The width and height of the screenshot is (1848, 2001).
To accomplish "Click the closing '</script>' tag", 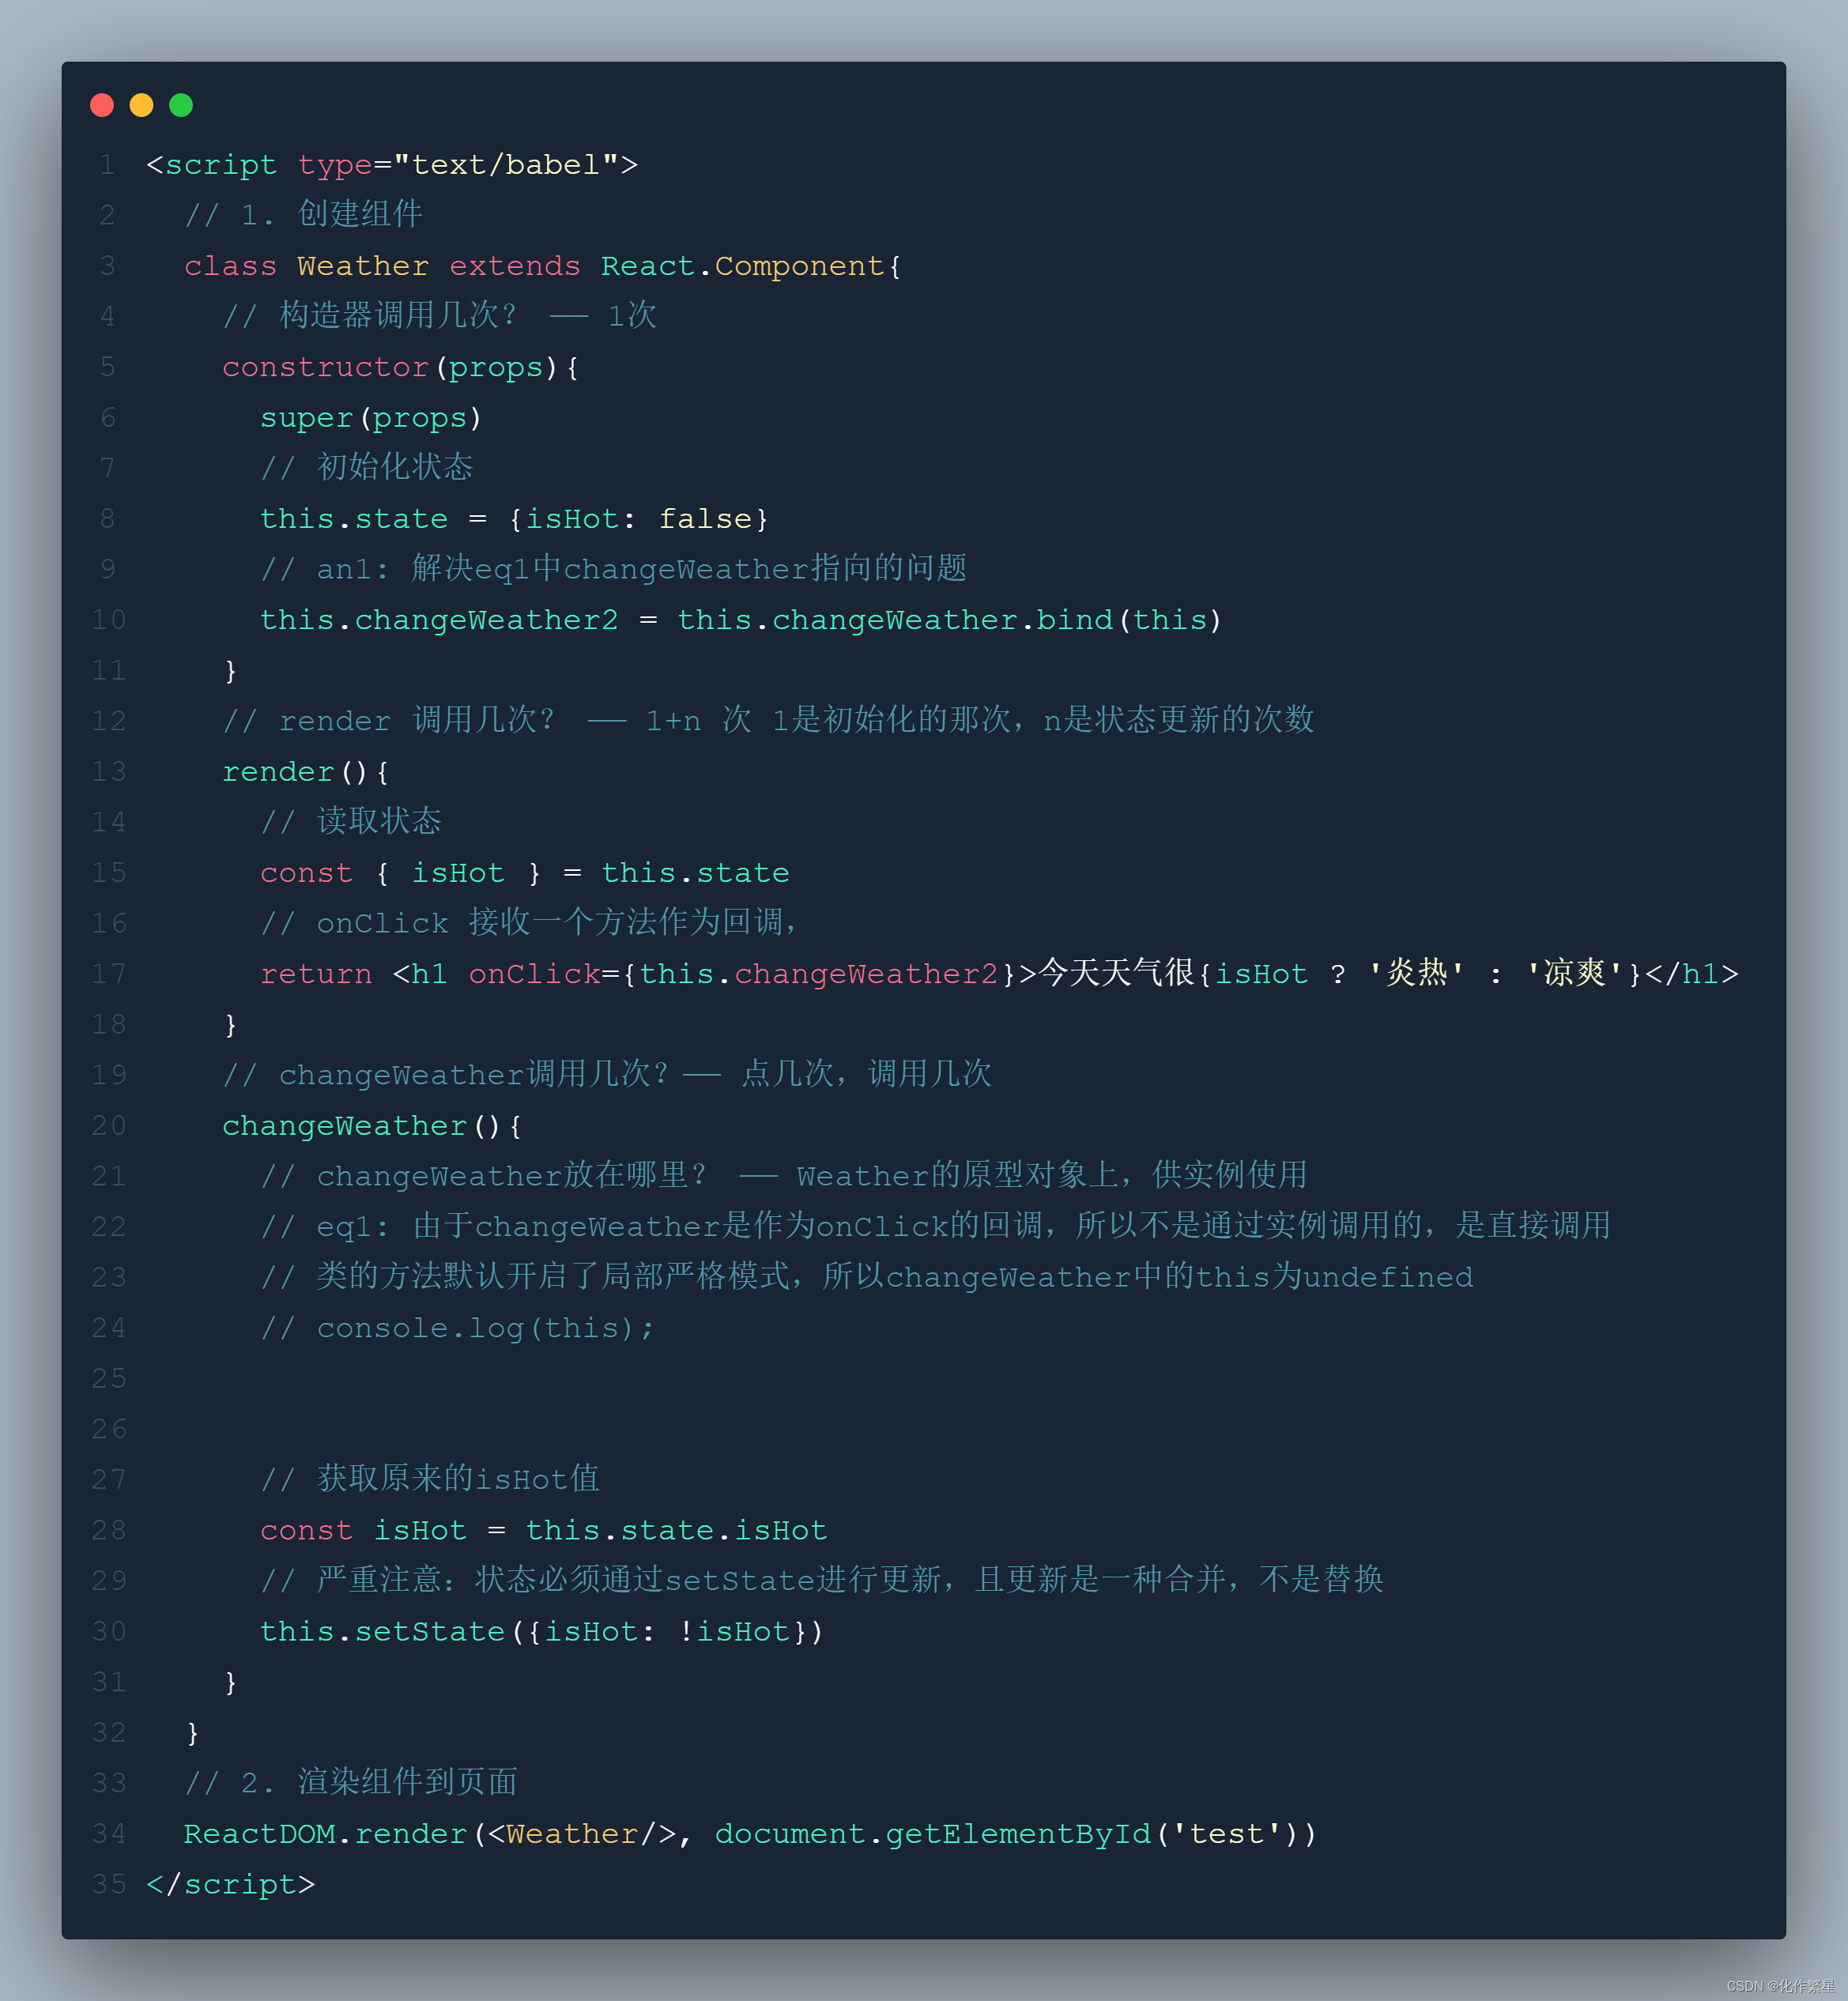I will pyautogui.click(x=230, y=1885).
